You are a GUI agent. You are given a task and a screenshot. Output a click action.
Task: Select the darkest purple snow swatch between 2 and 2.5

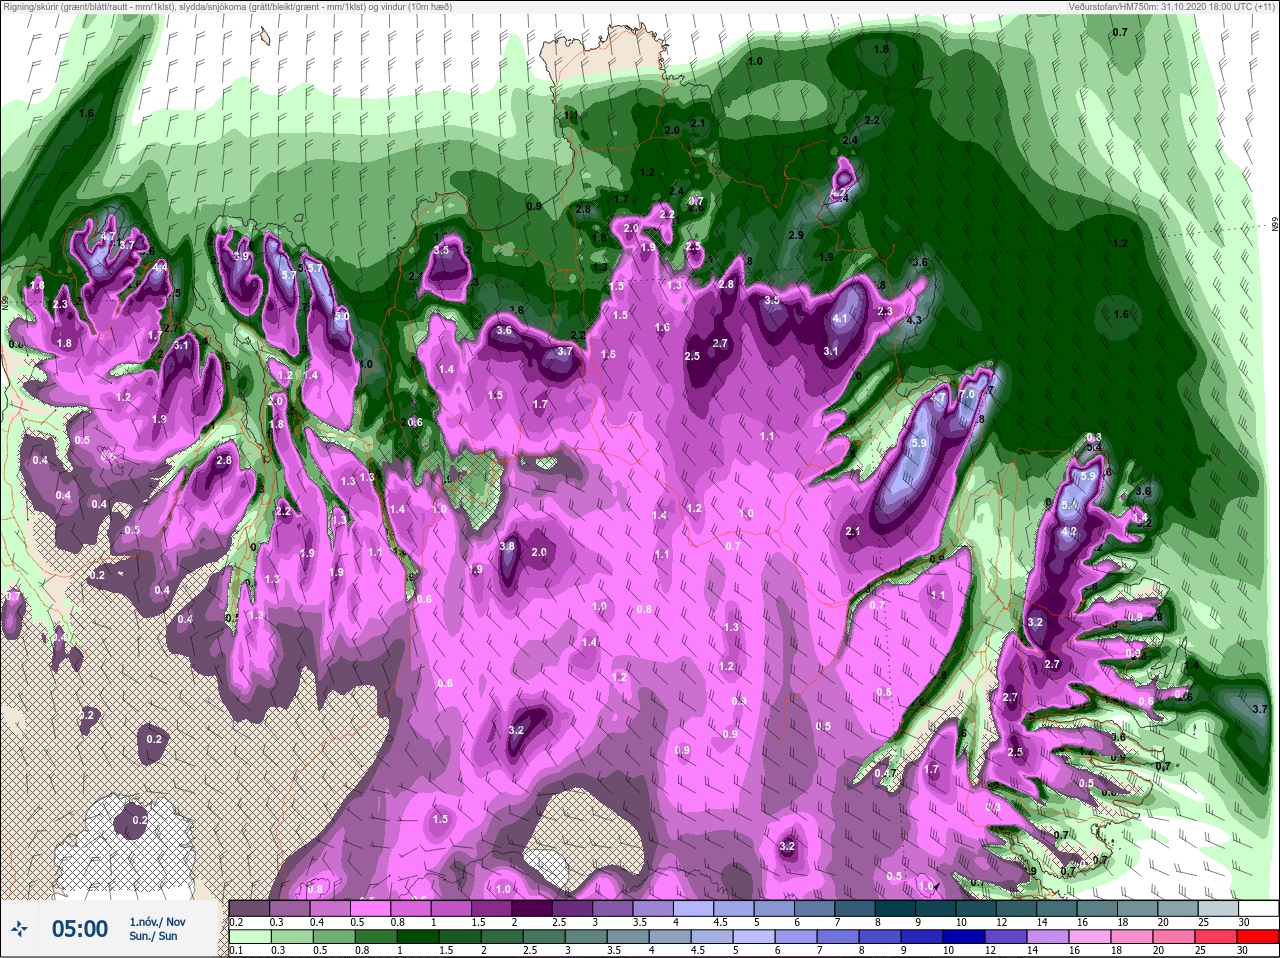pos(532,907)
